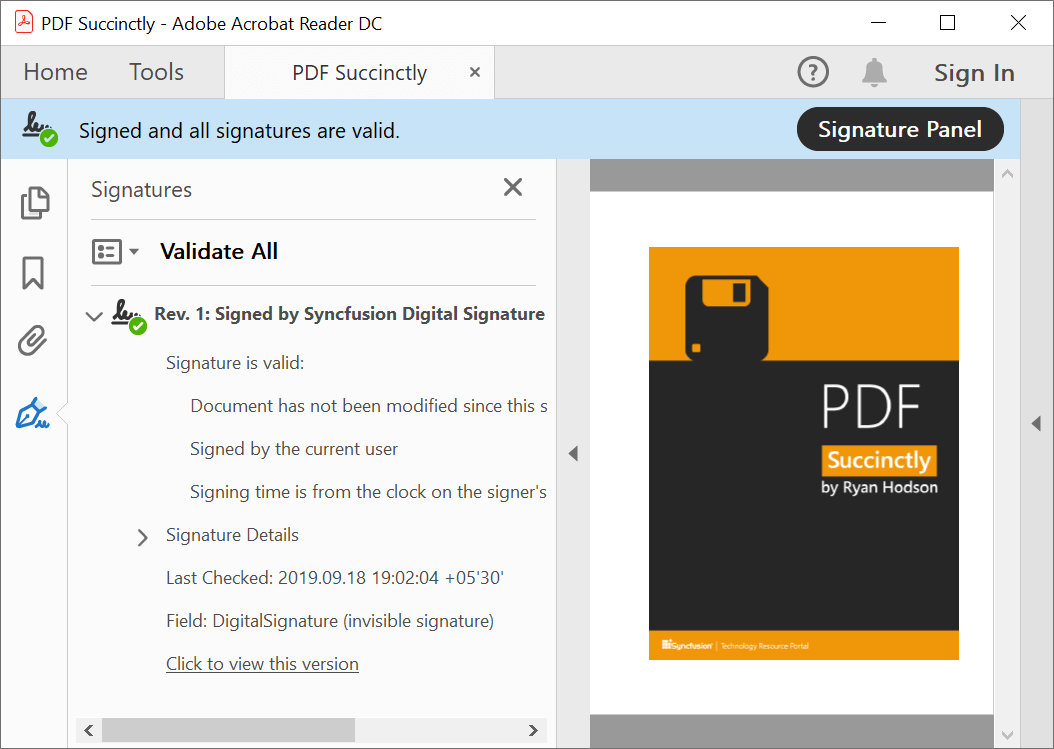Select the PDF Succinctly document tab

tap(360, 73)
